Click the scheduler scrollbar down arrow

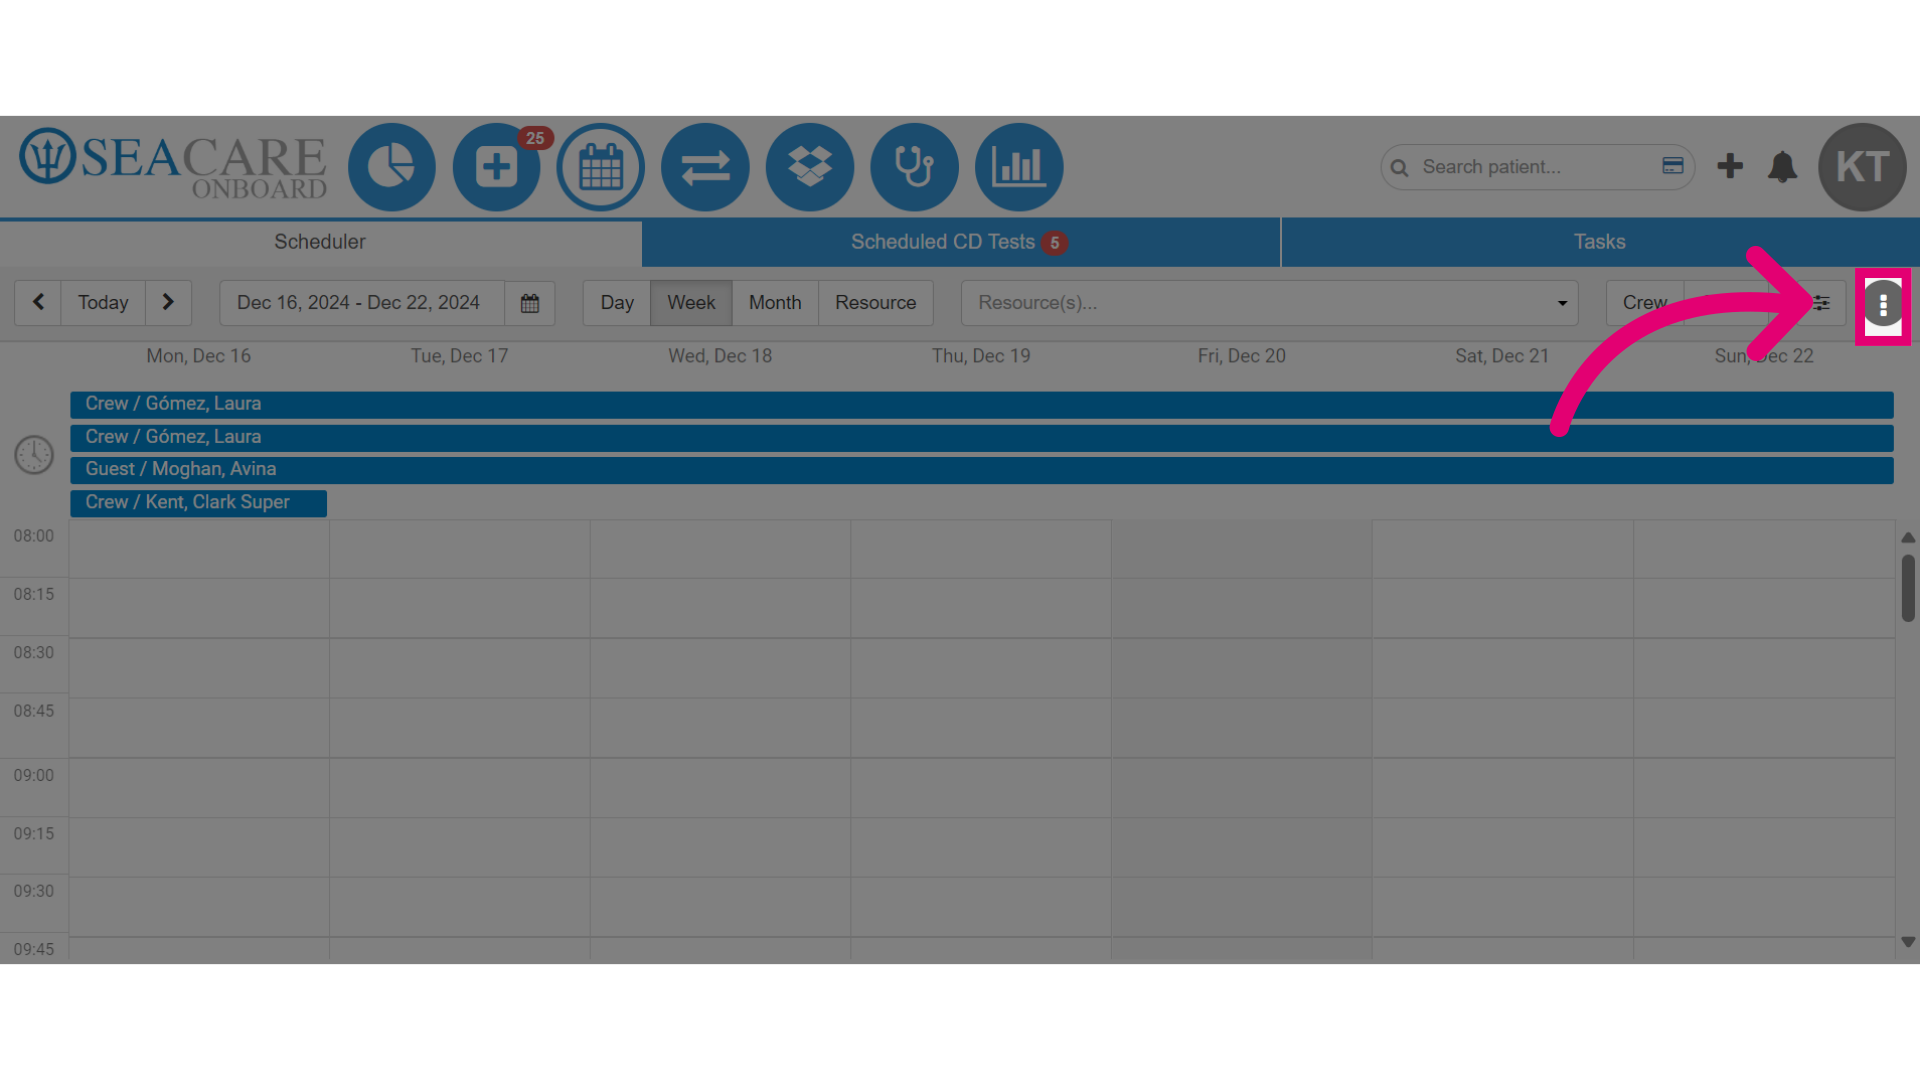1908,942
